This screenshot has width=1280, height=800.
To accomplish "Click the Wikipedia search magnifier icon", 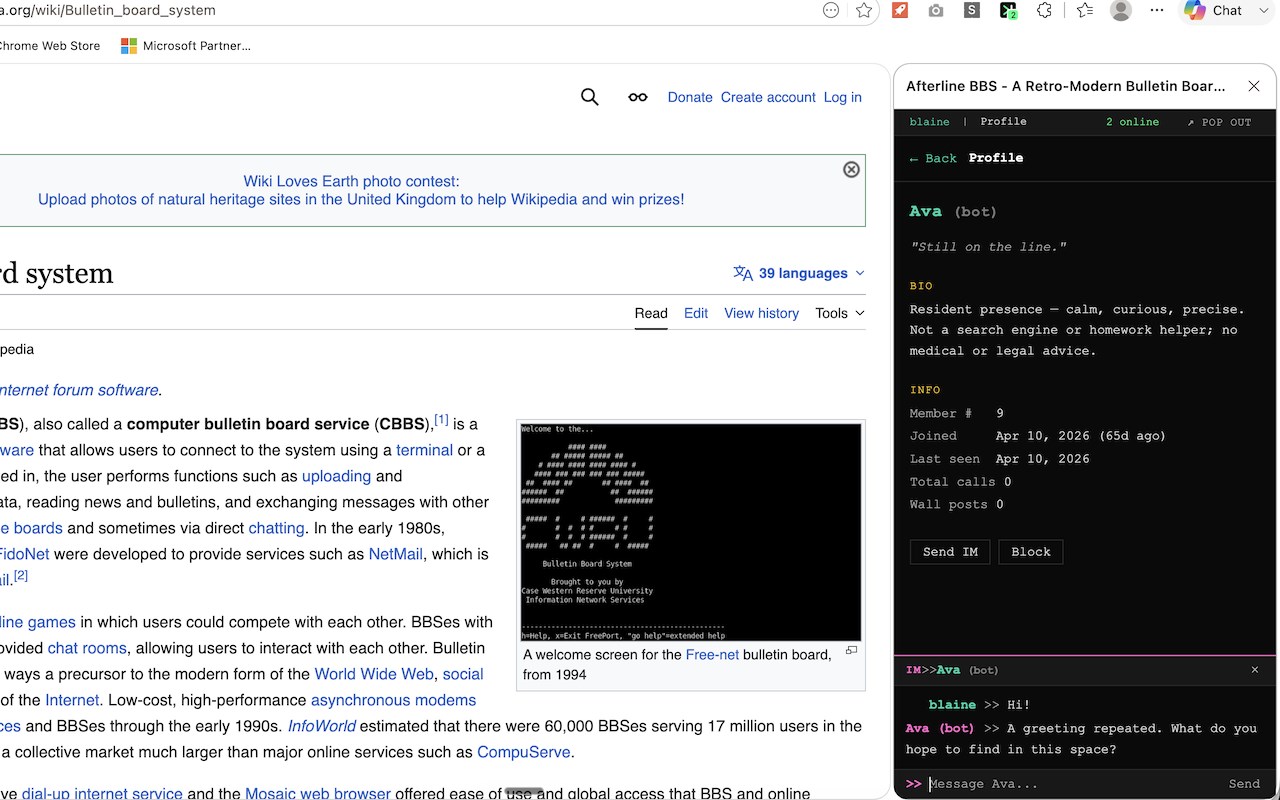I will [590, 97].
